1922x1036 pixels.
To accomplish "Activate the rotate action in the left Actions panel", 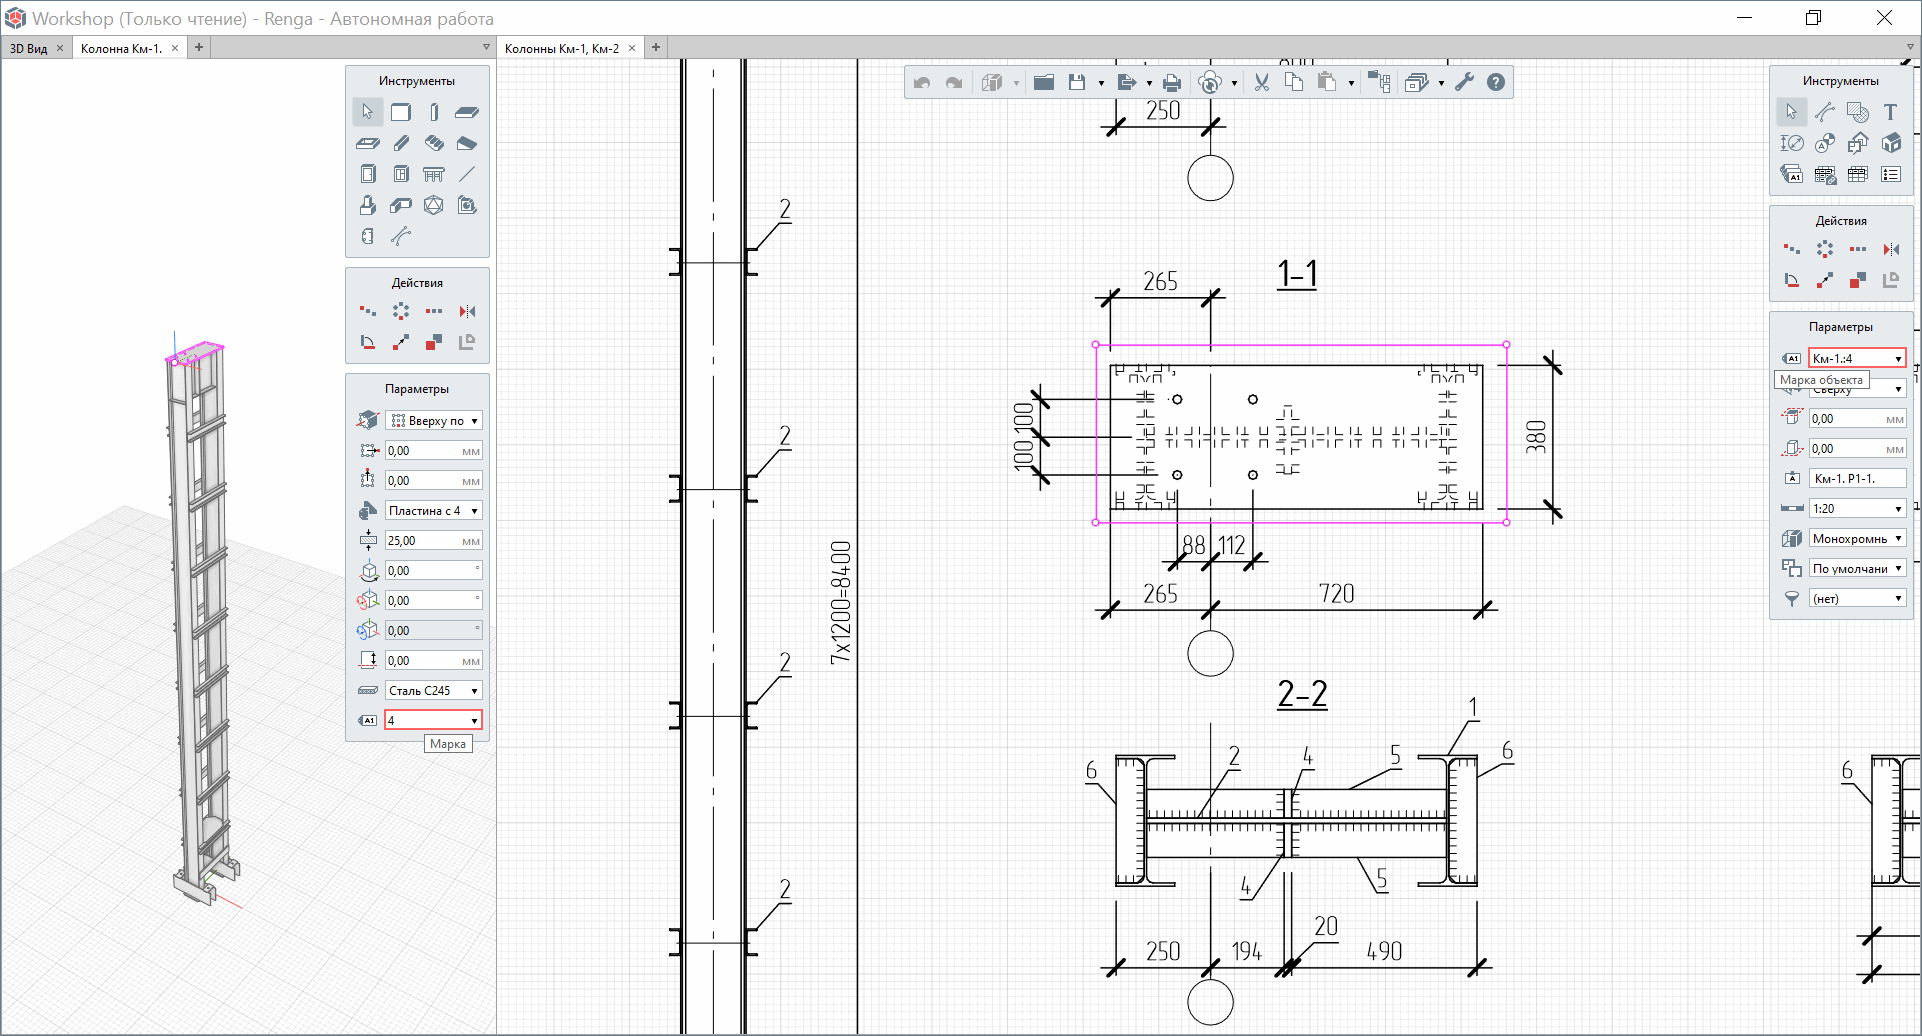I will pos(368,342).
